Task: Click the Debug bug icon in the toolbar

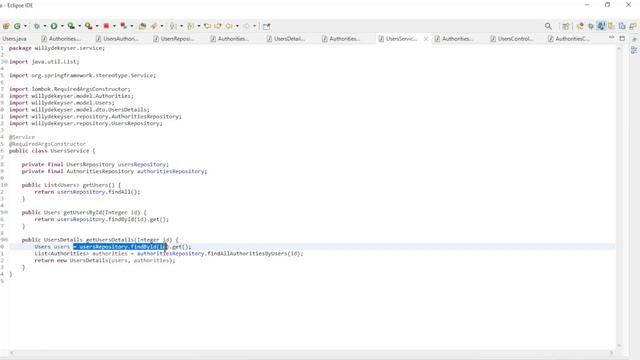Action: [37, 26]
